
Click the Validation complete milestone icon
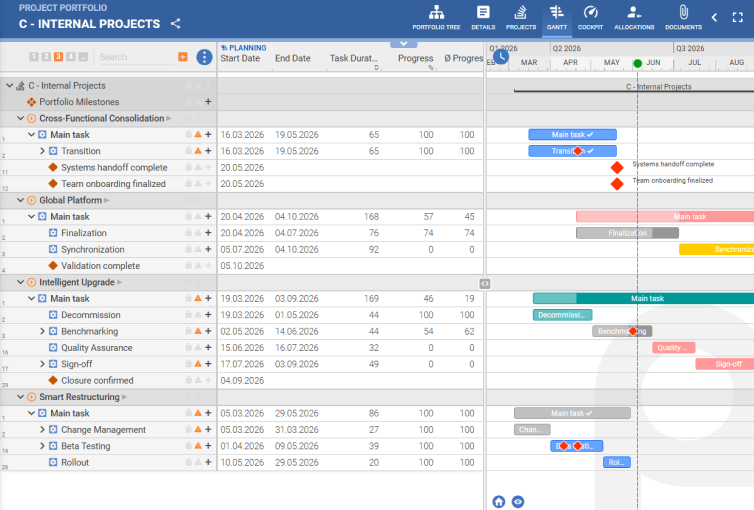coord(53,265)
